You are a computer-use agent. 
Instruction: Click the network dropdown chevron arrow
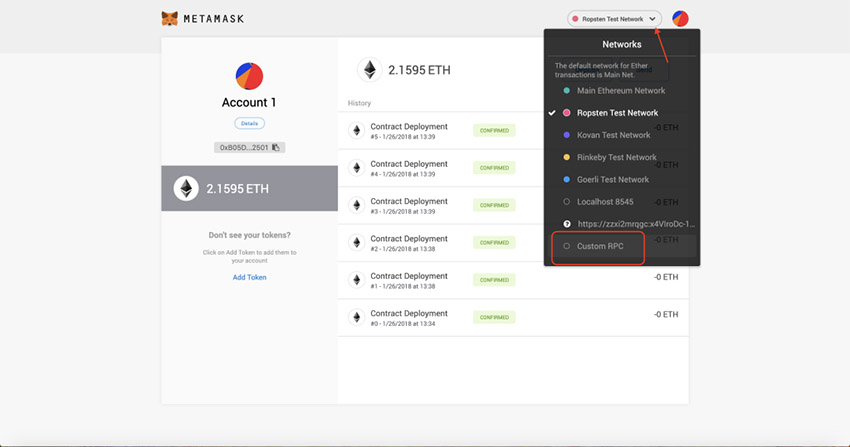(x=652, y=19)
